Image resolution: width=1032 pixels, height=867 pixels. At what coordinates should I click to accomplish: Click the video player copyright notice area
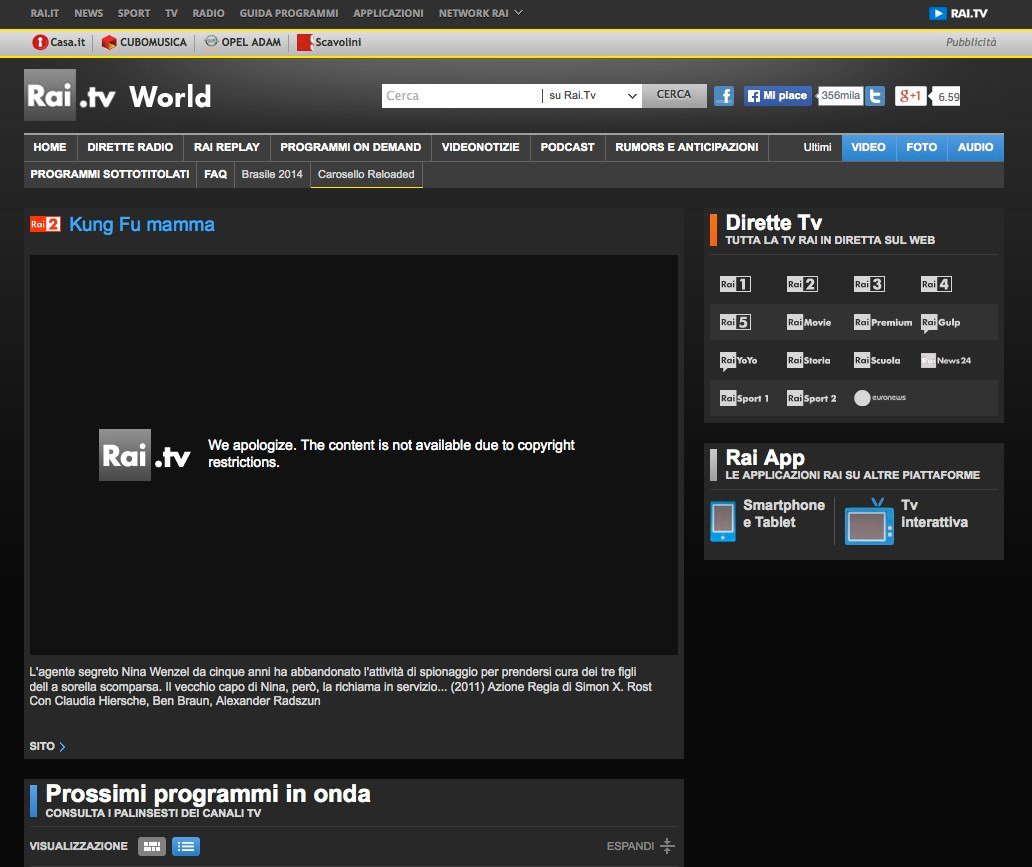pyautogui.click(x=354, y=454)
